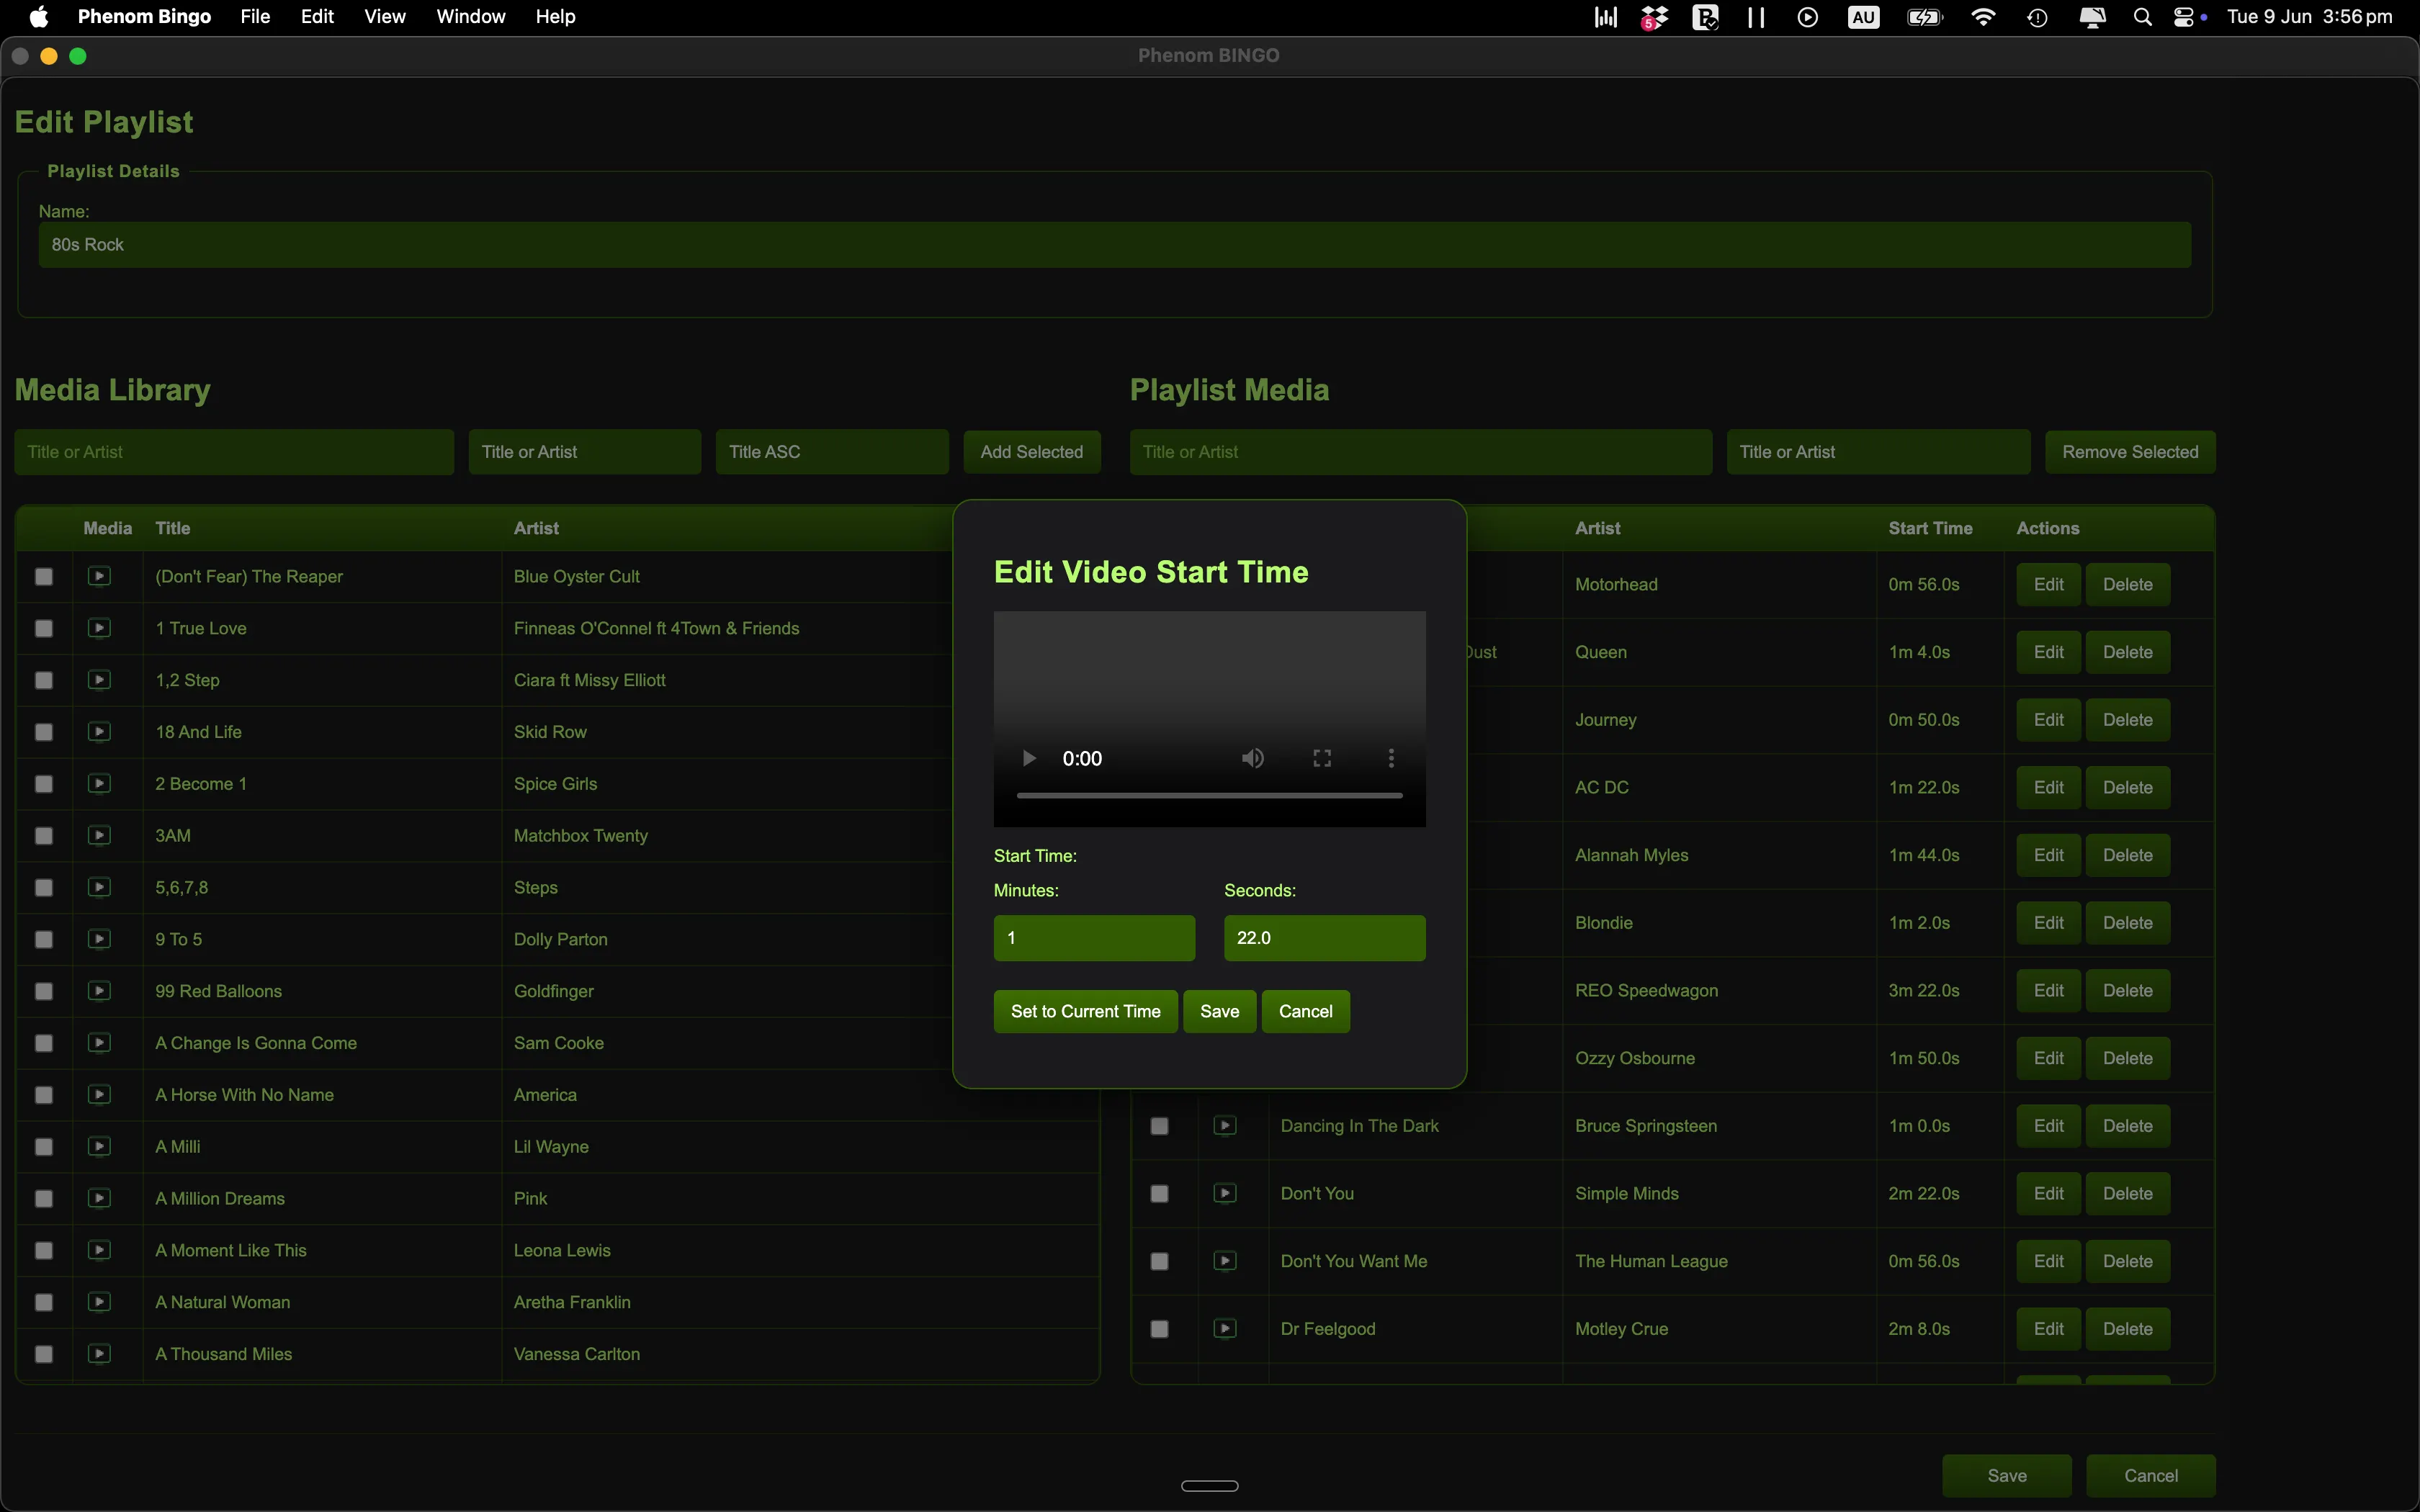
Task: Select the Dancing In The Dark checkbox
Action: click(x=1160, y=1126)
